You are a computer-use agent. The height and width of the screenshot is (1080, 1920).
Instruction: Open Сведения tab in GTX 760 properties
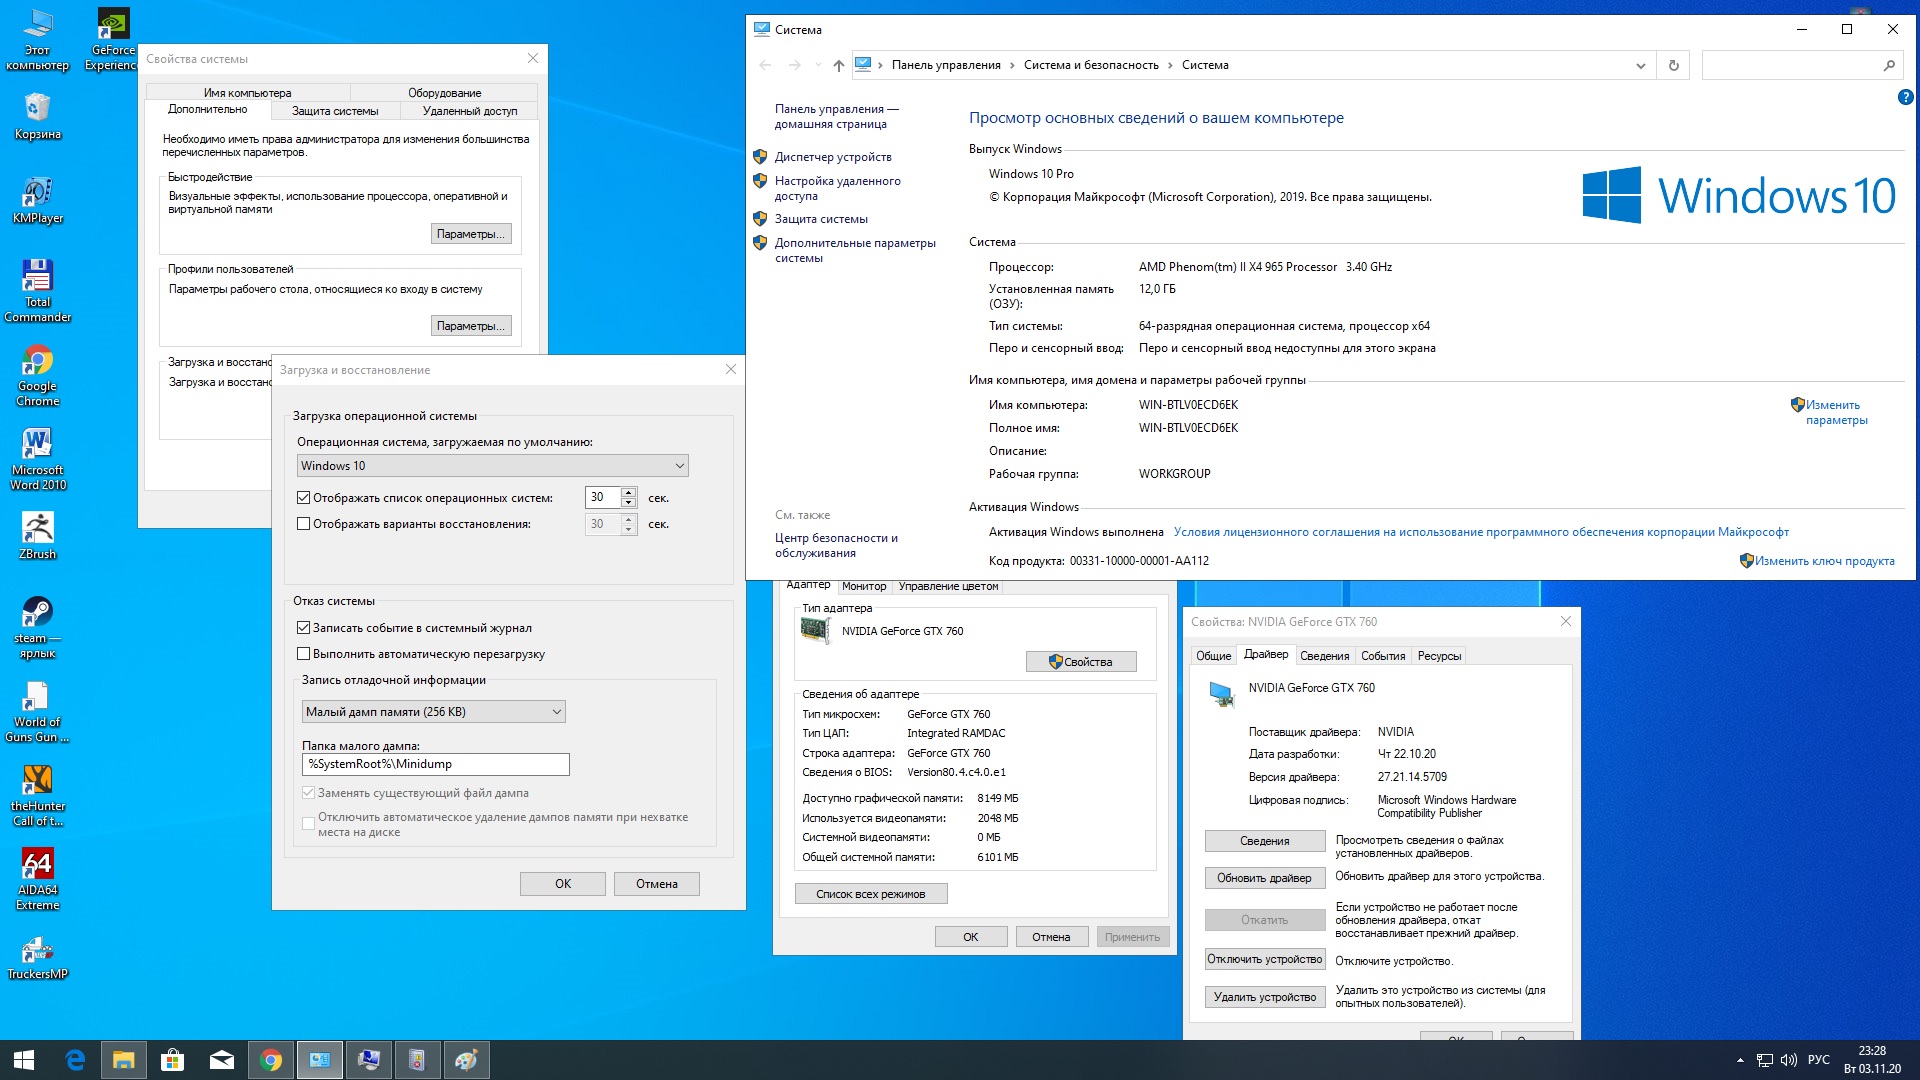pos(1324,656)
